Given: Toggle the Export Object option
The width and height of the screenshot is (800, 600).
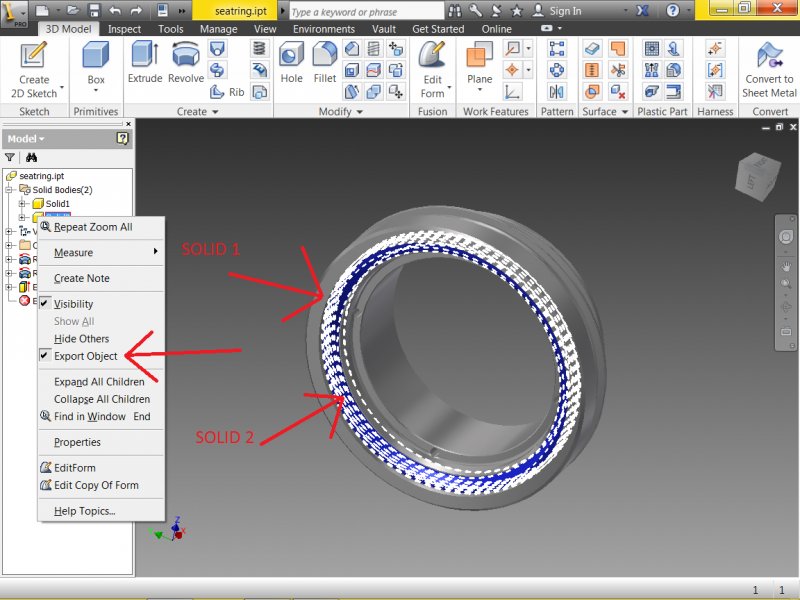Looking at the screenshot, I should tap(85, 356).
